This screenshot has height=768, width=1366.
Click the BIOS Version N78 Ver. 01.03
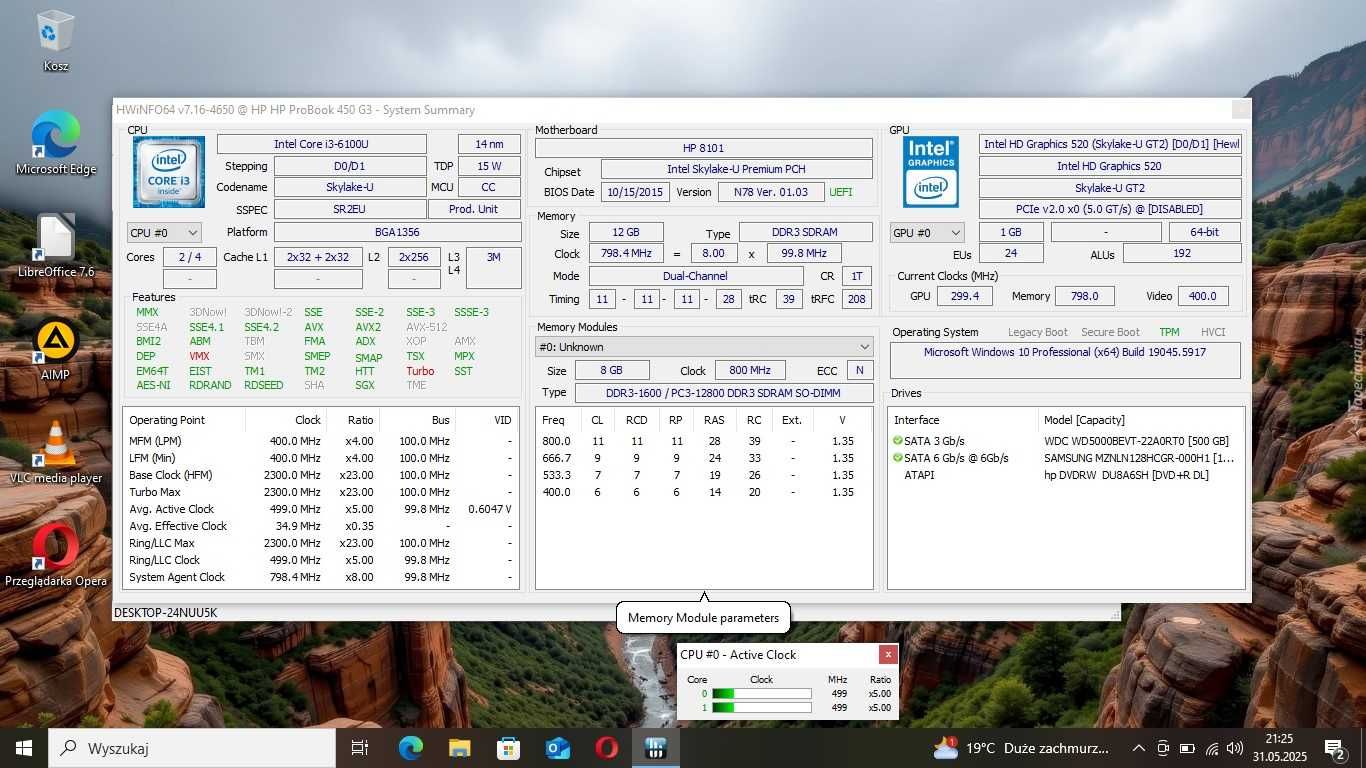[771, 192]
